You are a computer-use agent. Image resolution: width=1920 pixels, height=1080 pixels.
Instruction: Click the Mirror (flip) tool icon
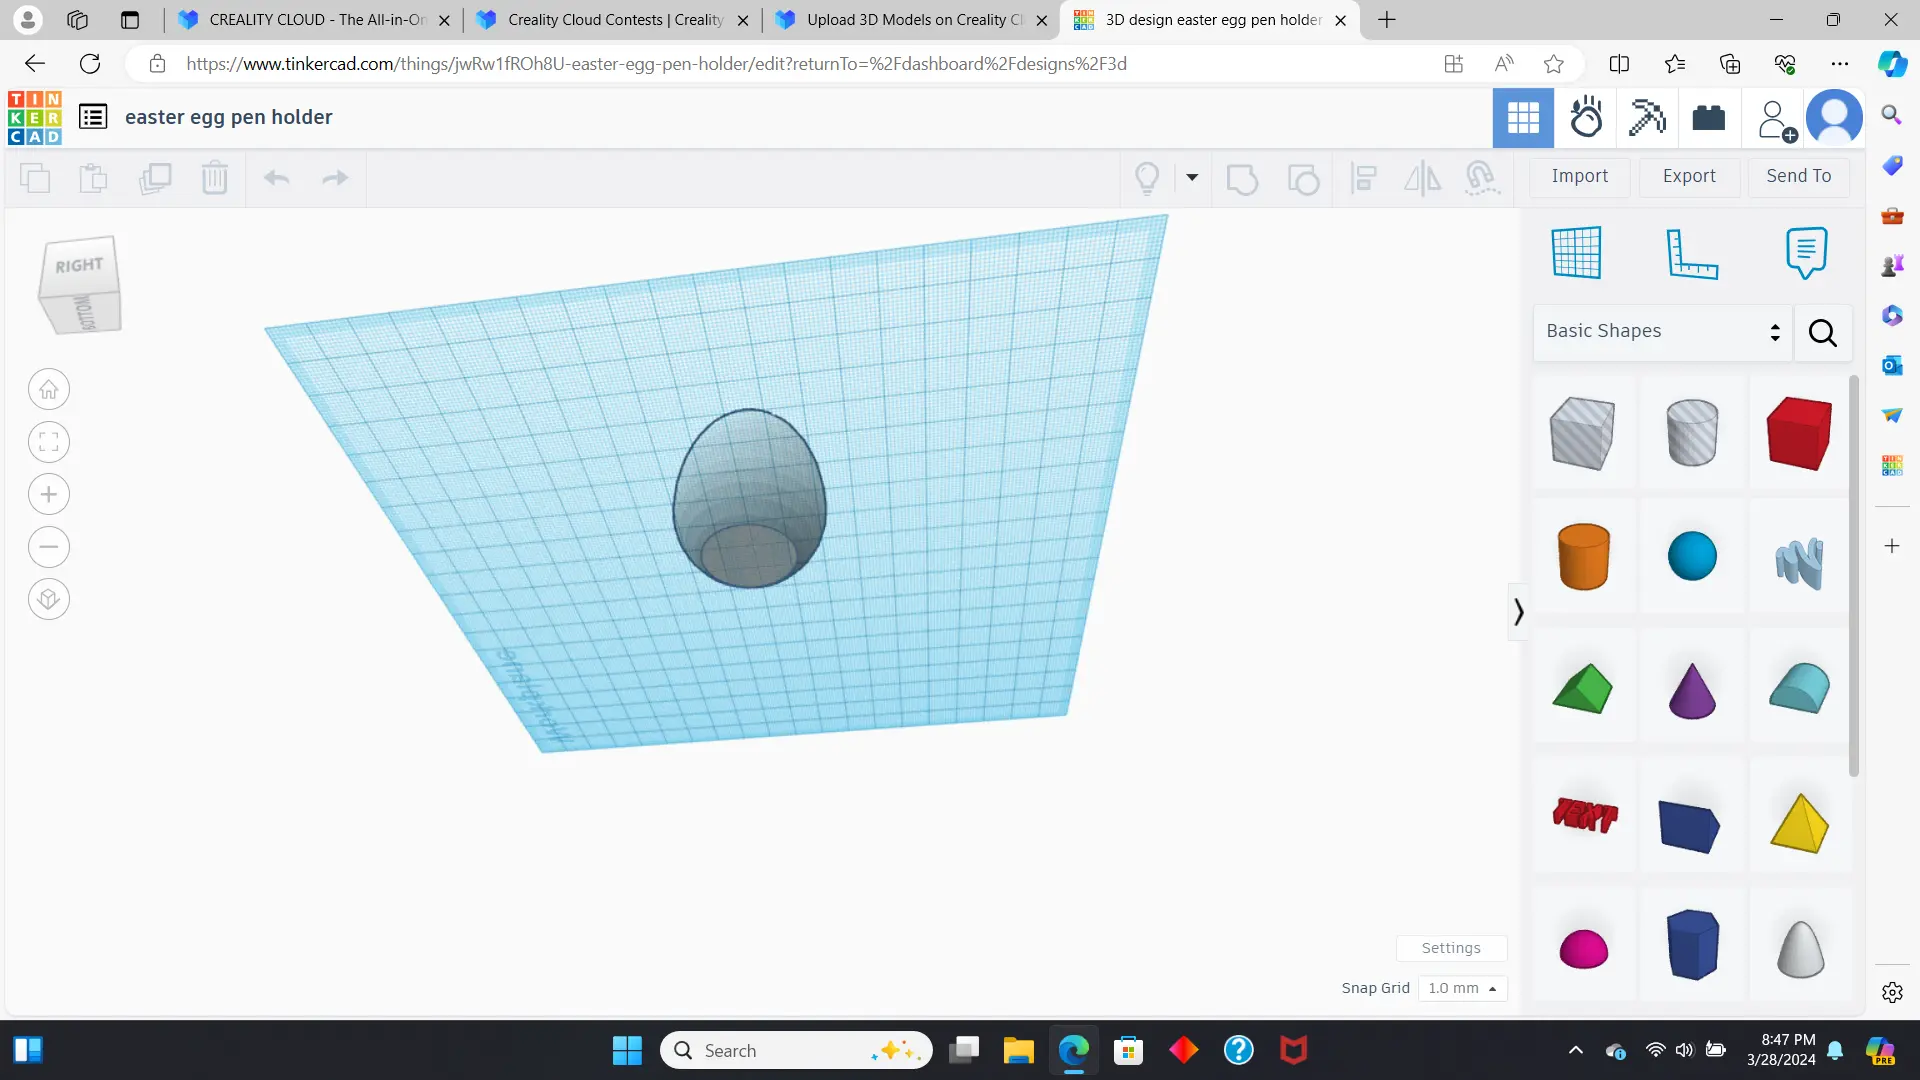click(x=1422, y=179)
